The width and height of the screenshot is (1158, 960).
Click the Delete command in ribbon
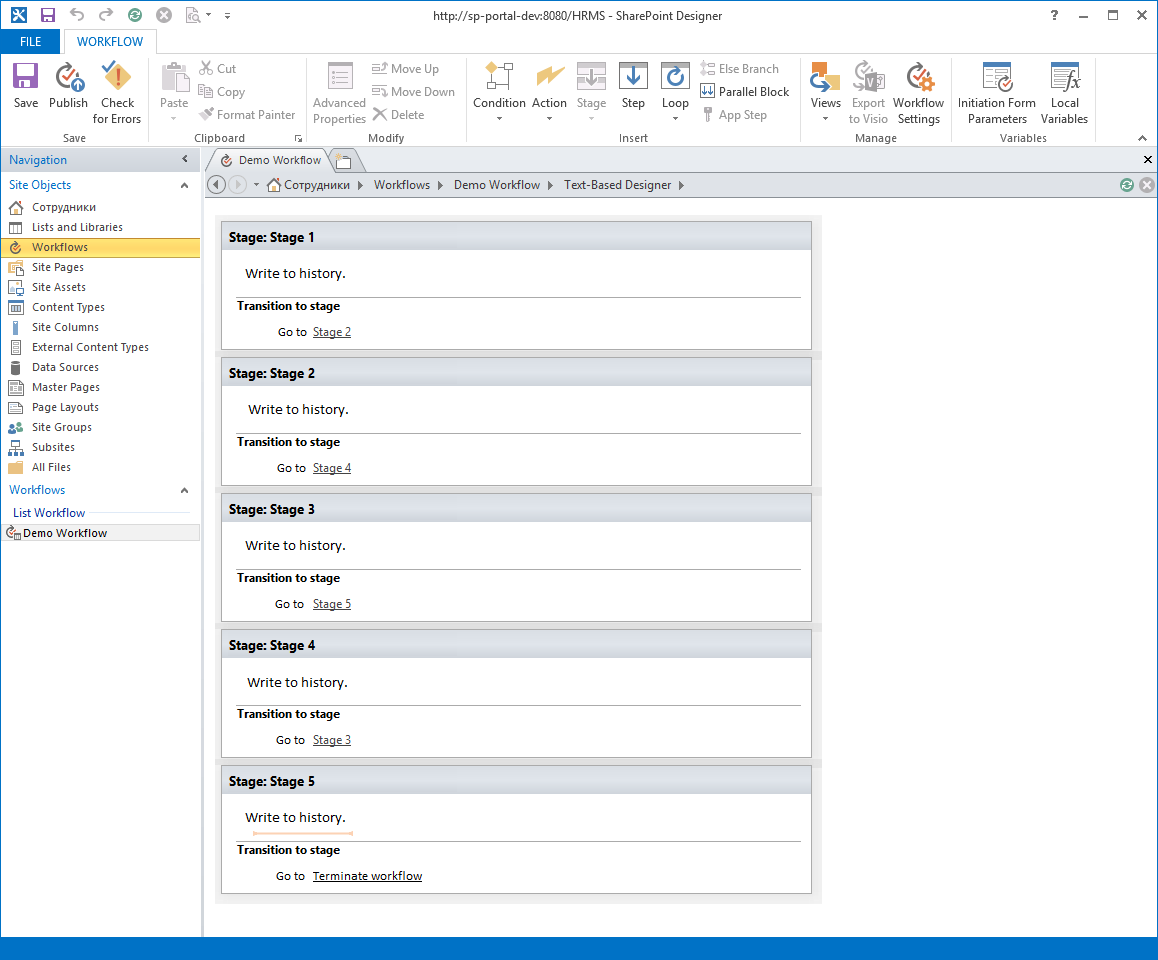(x=399, y=114)
